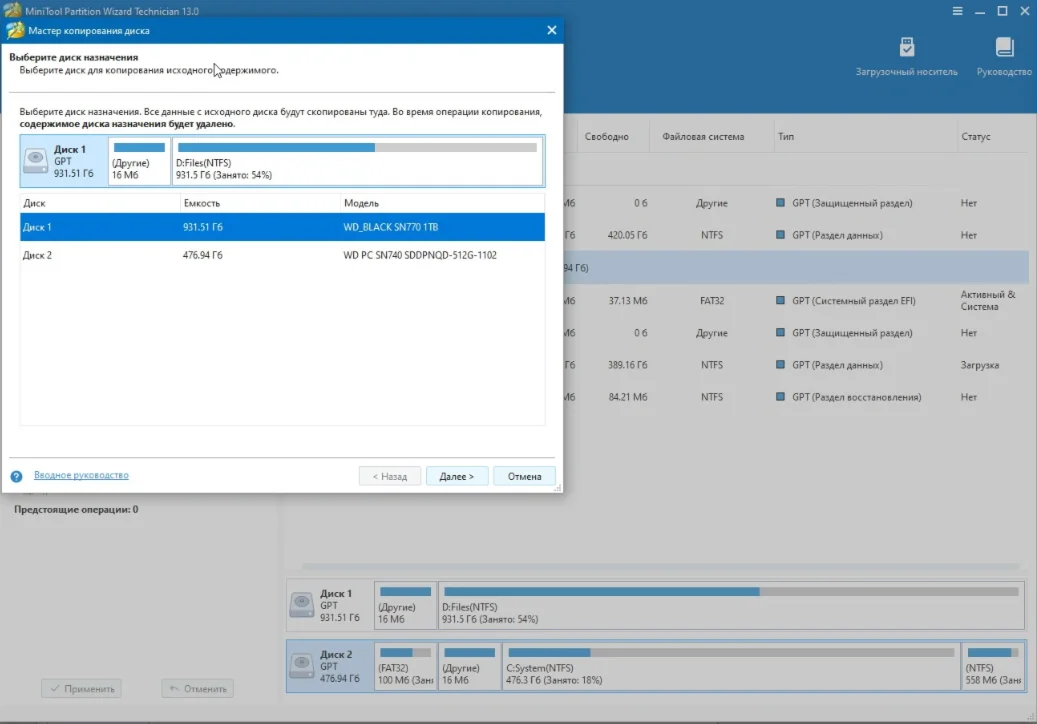1037x724 pixels.
Task: Click the Применить button
Action: tap(80, 688)
